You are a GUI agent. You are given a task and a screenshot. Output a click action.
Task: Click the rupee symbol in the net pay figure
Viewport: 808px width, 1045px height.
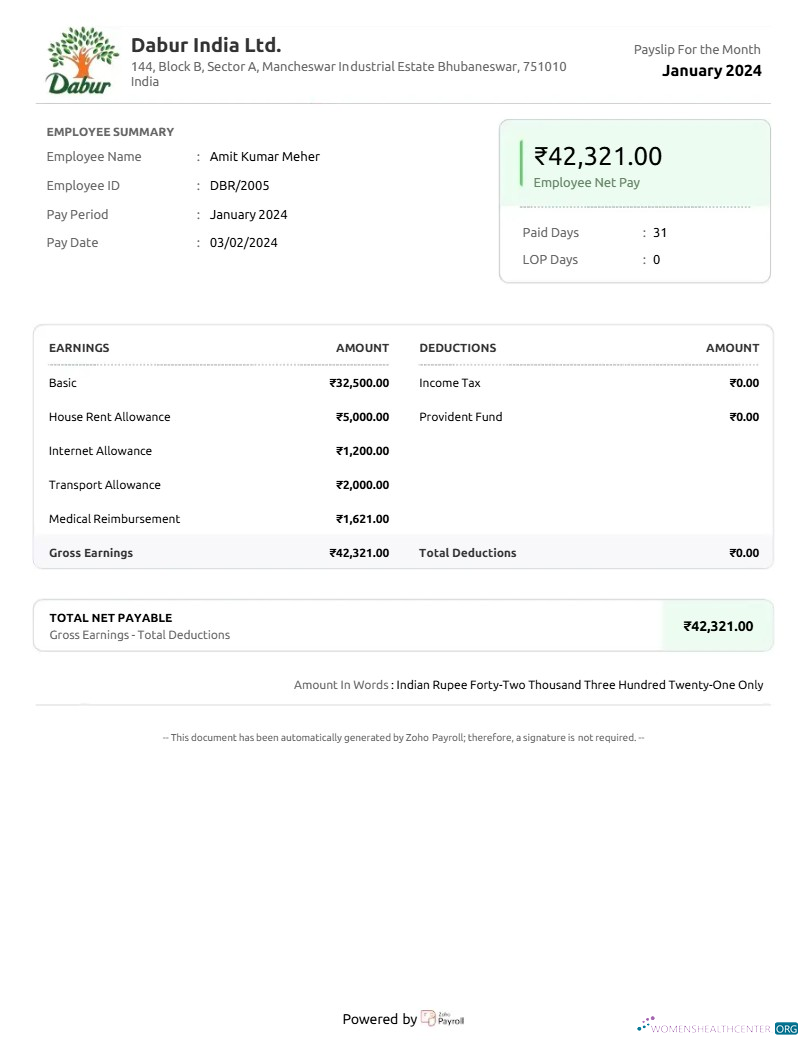[539, 156]
